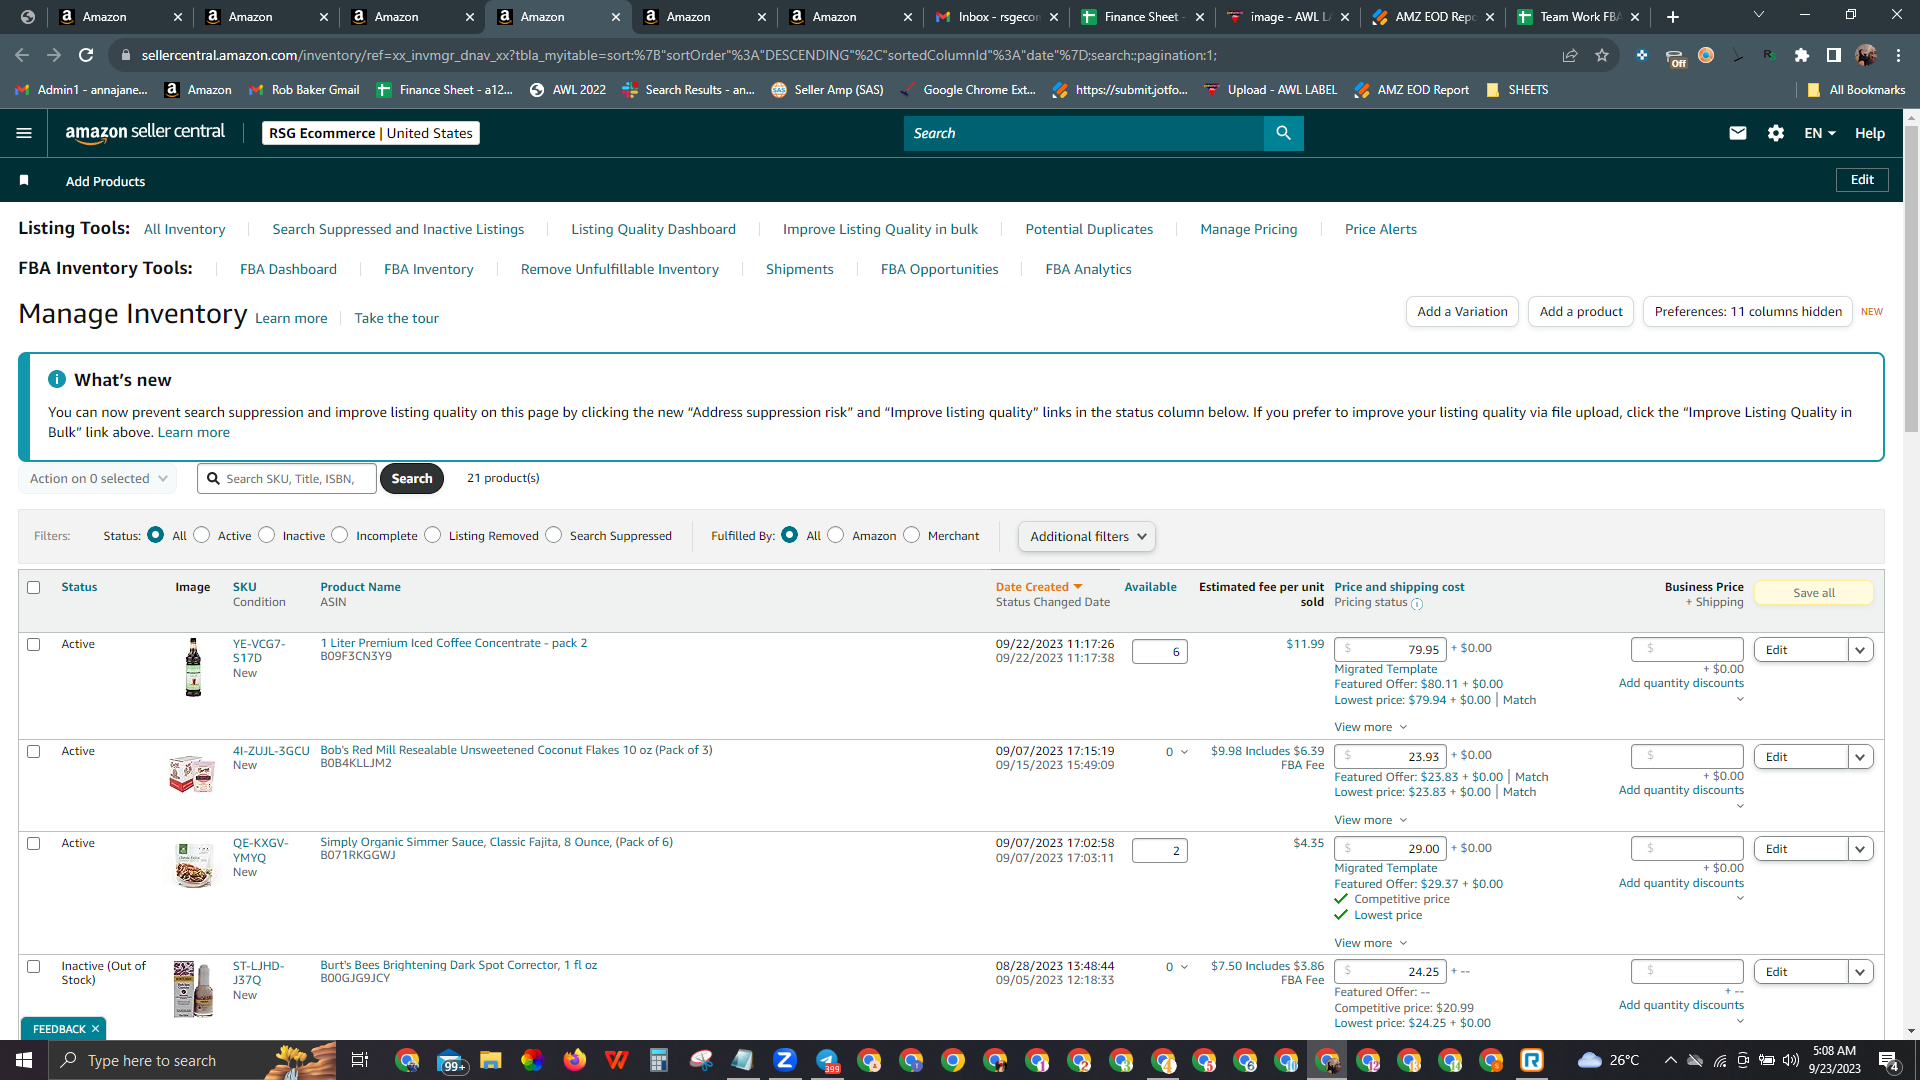1920x1080 pixels.
Task: Open the Chrome side panel icon
Action: pos(1834,55)
